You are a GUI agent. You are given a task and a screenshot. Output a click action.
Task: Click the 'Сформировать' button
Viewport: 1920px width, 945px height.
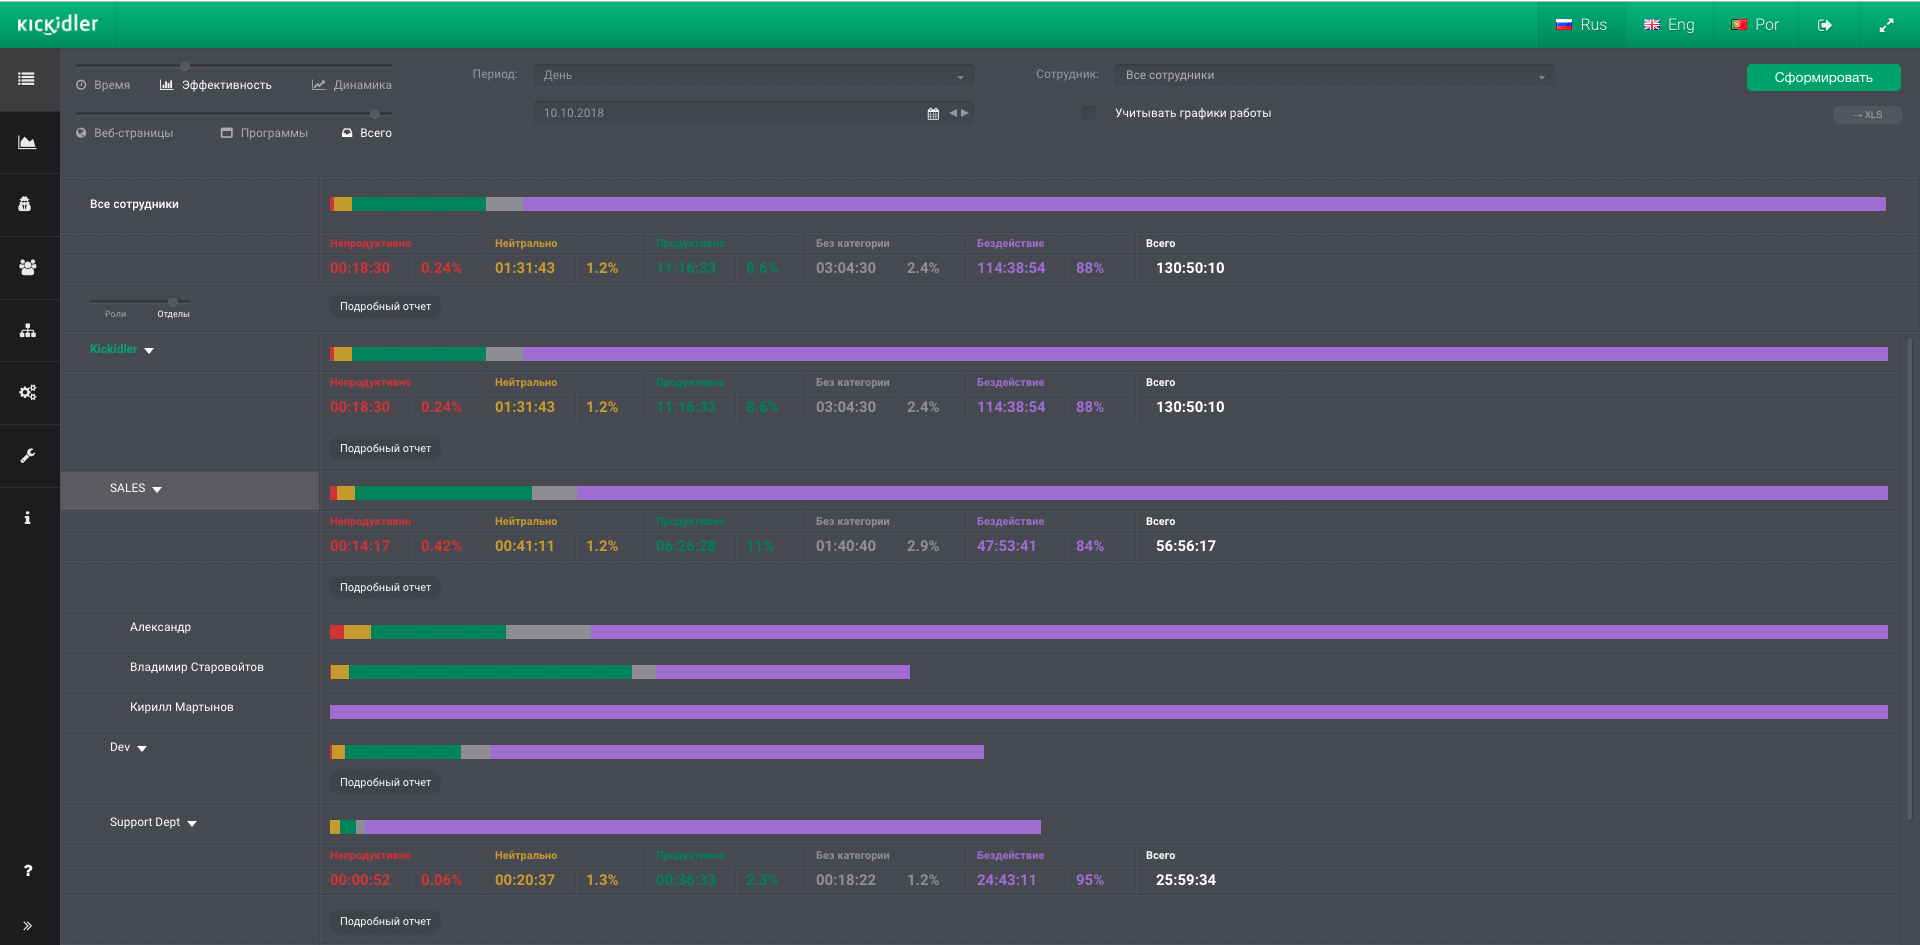[x=1823, y=78]
